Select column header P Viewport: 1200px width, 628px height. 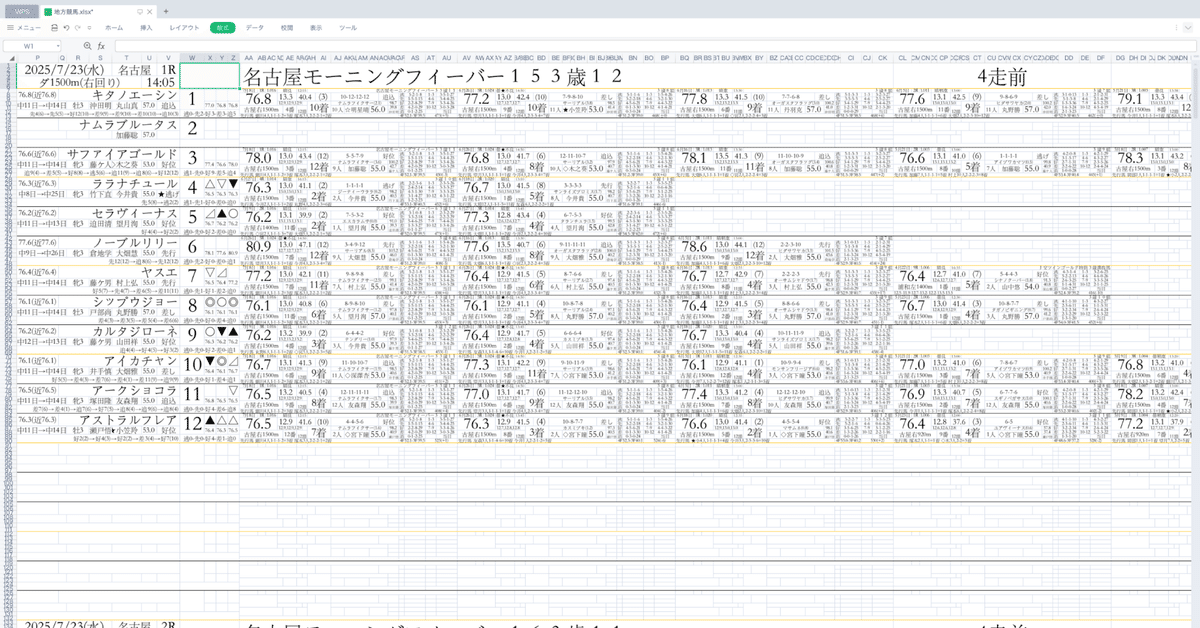pyautogui.click(x=38, y=58)
